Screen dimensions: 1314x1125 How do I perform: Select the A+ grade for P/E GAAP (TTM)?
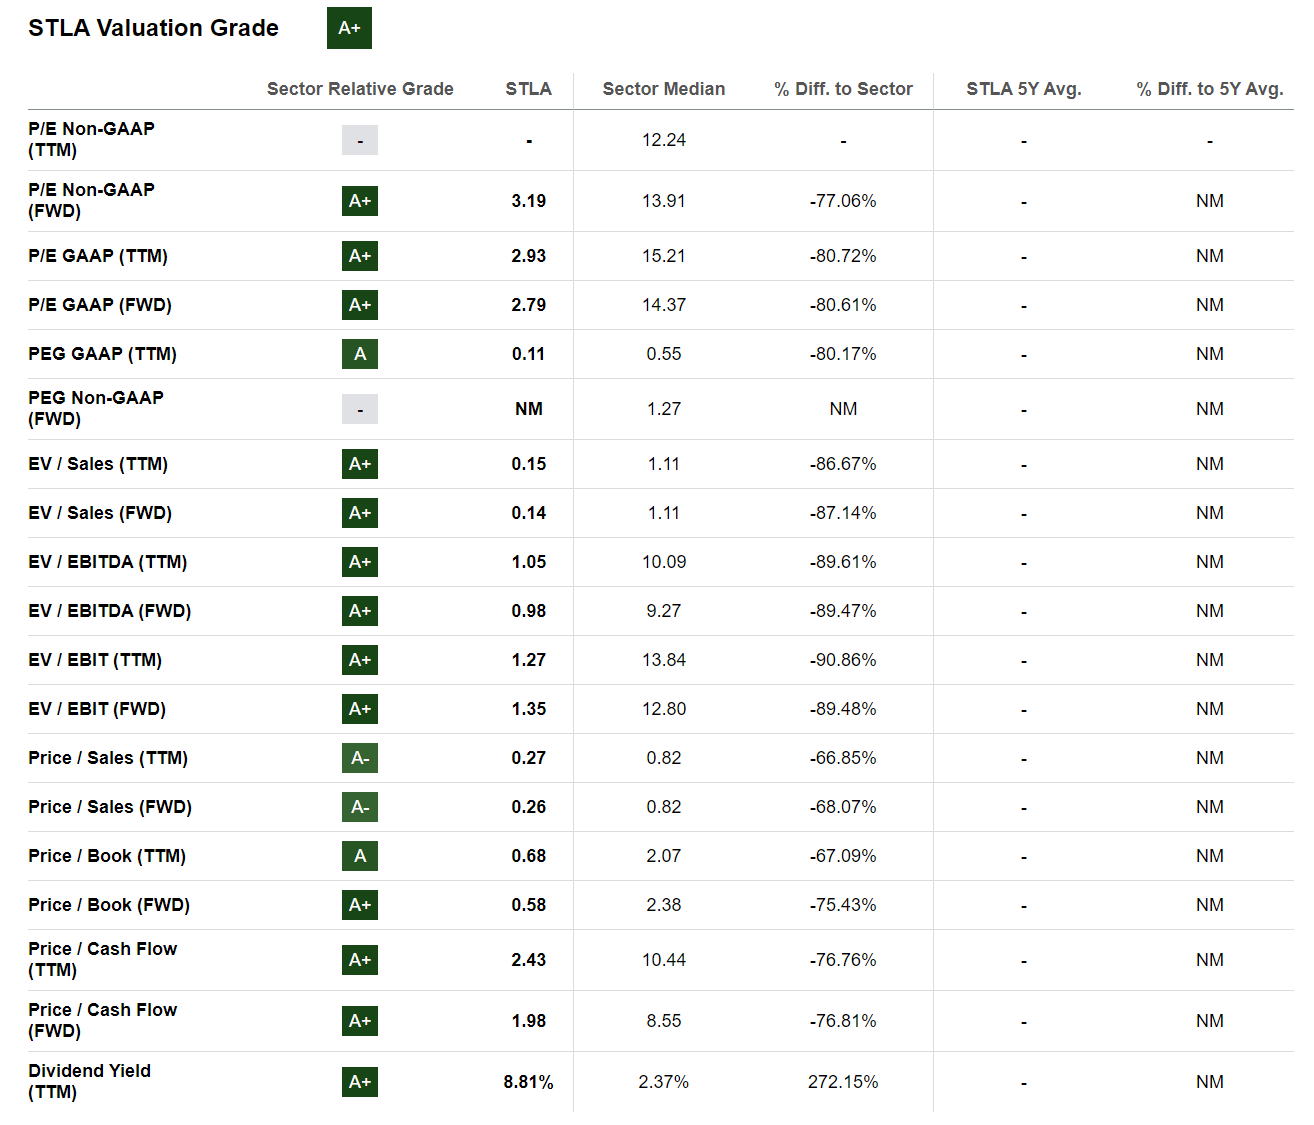point(360,256)
